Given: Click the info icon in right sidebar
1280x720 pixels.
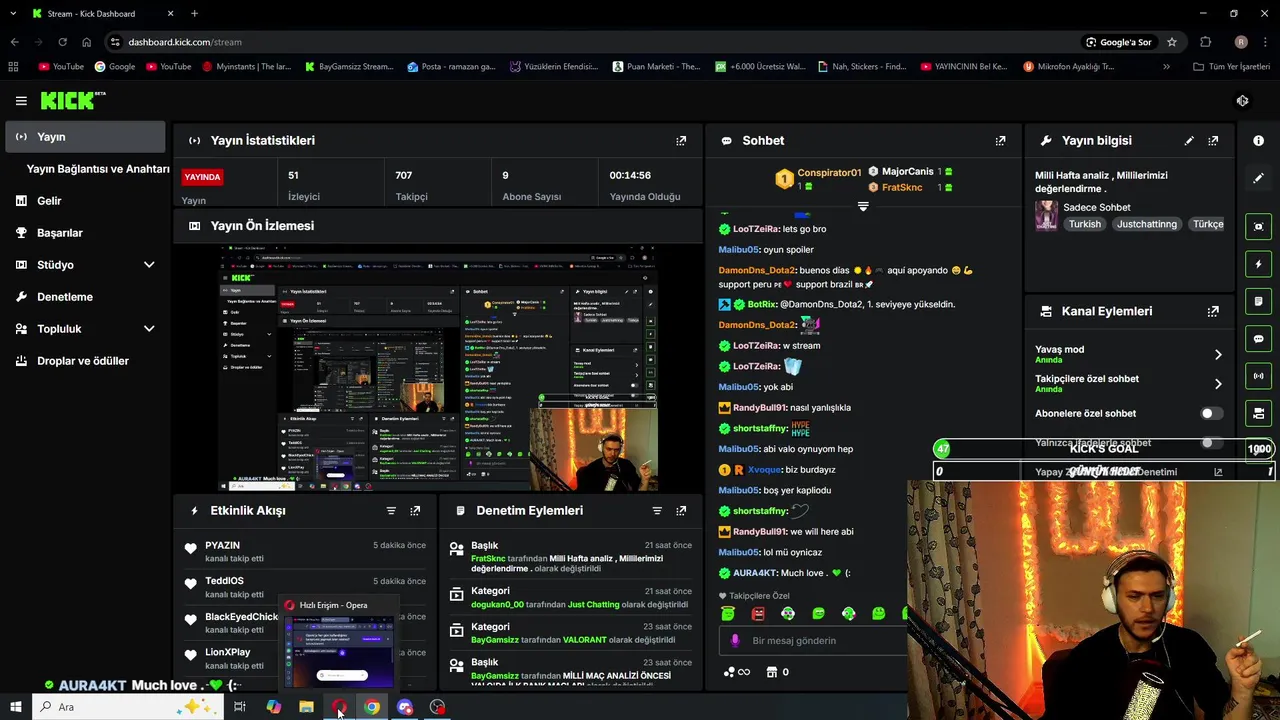Looking at the screenshot, I should pos(1259,141).
